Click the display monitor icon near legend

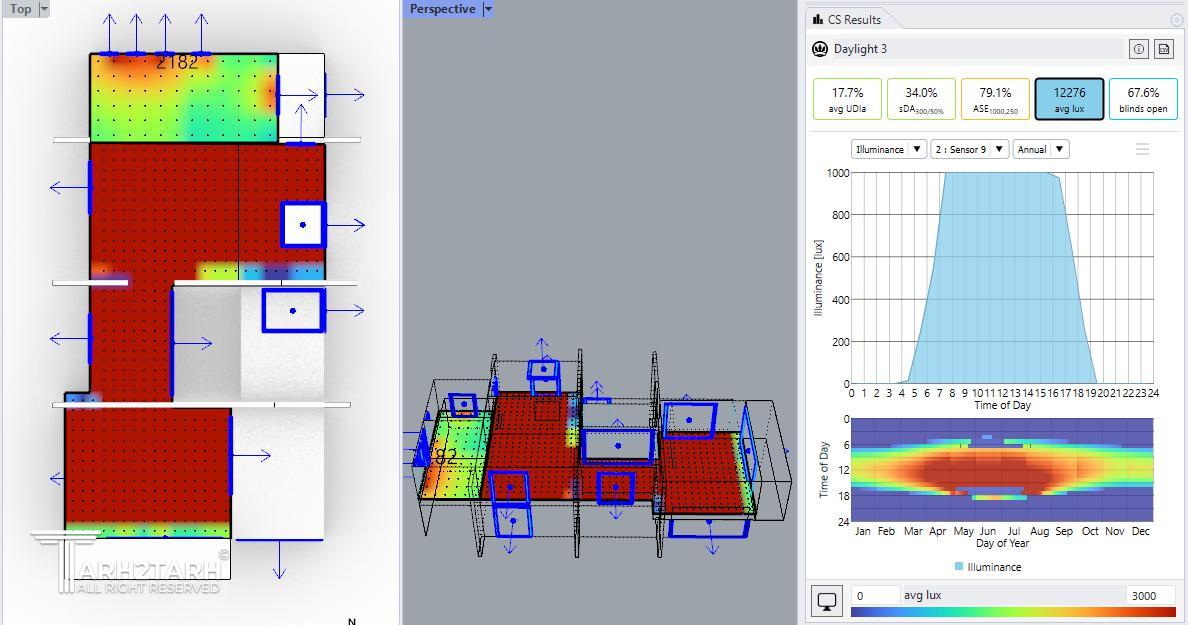tap(826, 601)
